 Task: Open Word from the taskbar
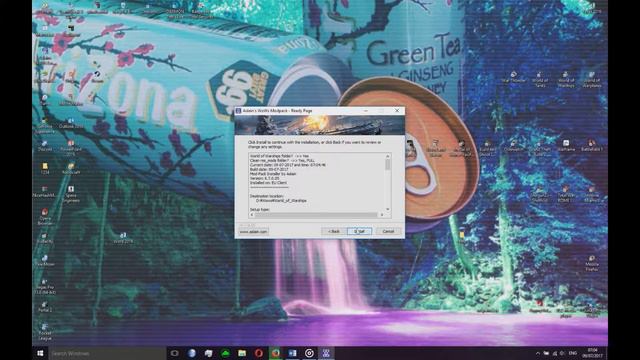click(292, 353)
